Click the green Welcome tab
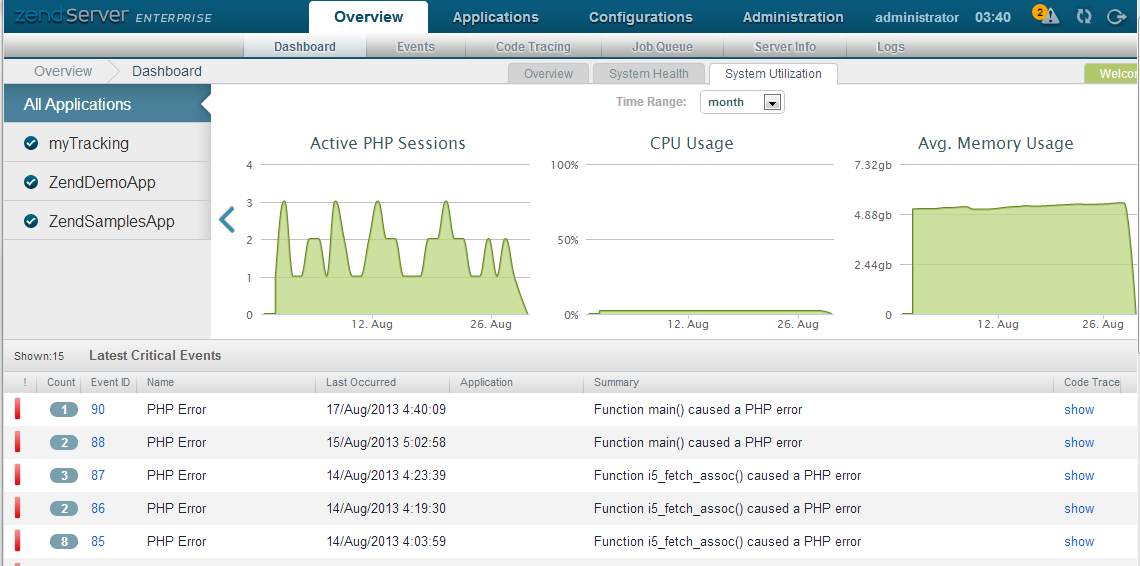1140x566 pixels. [x=1112, y=73]
